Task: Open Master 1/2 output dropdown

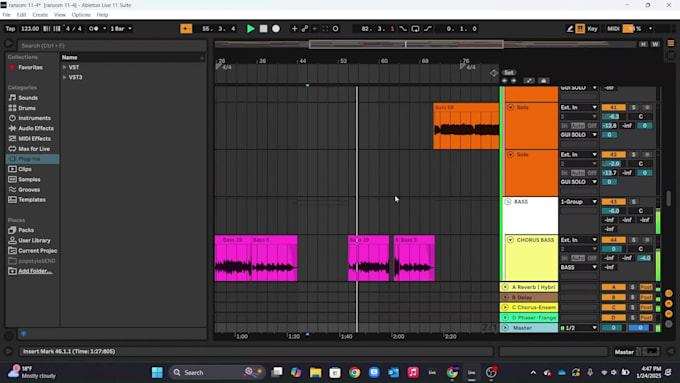Action: [579, 328]
